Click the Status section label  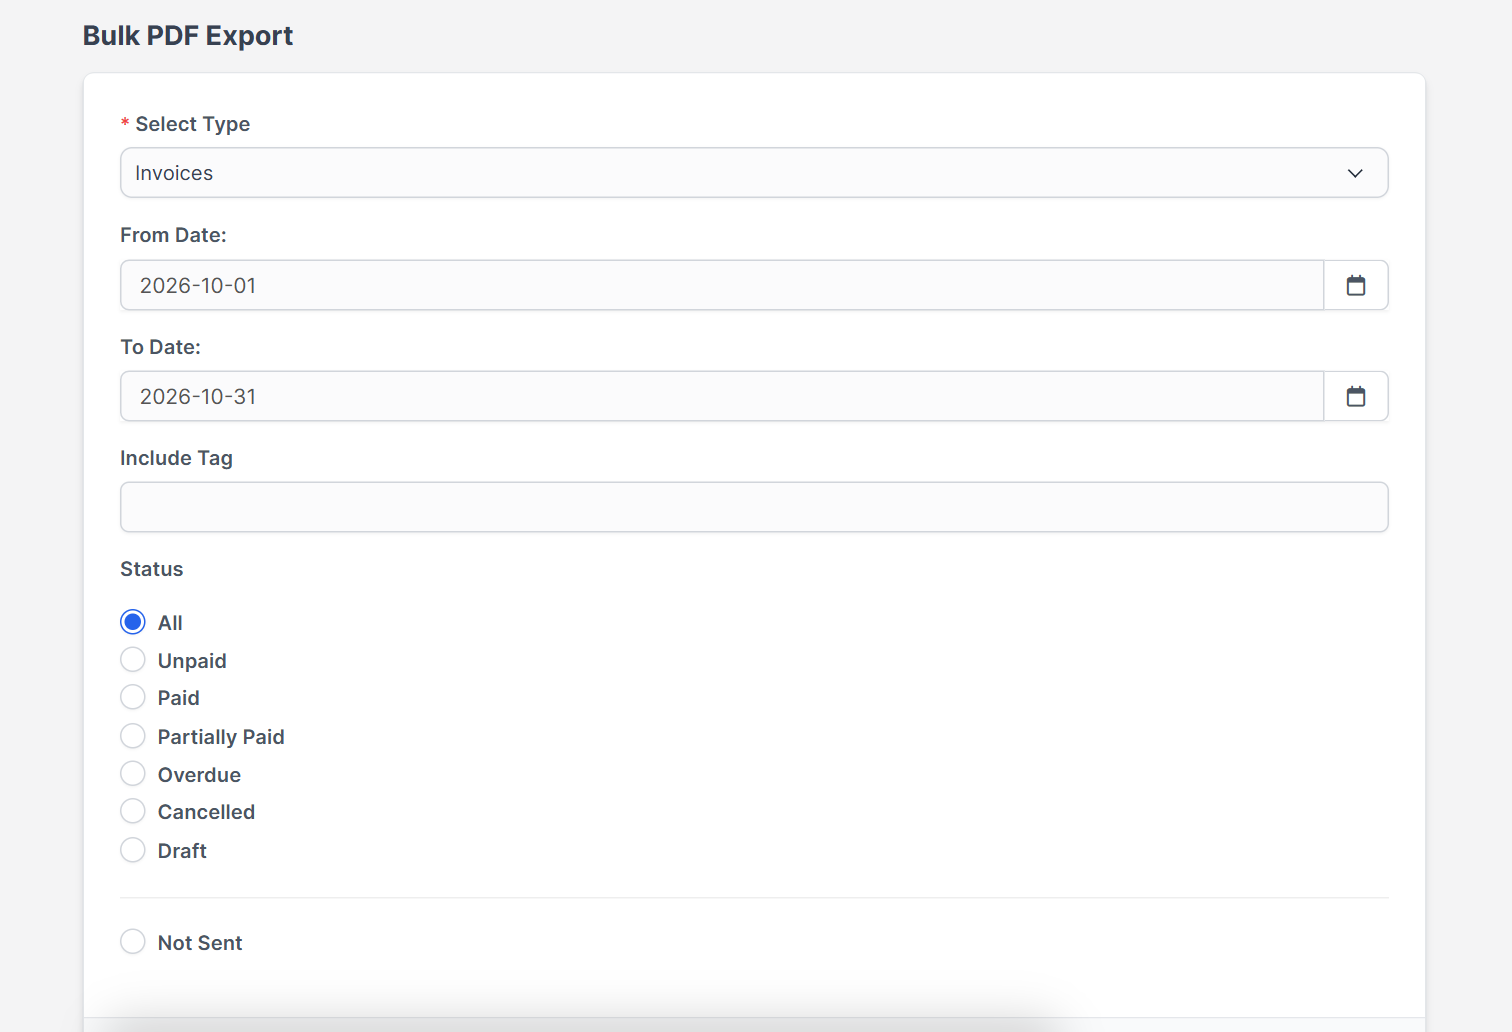[x=152, y=569]
